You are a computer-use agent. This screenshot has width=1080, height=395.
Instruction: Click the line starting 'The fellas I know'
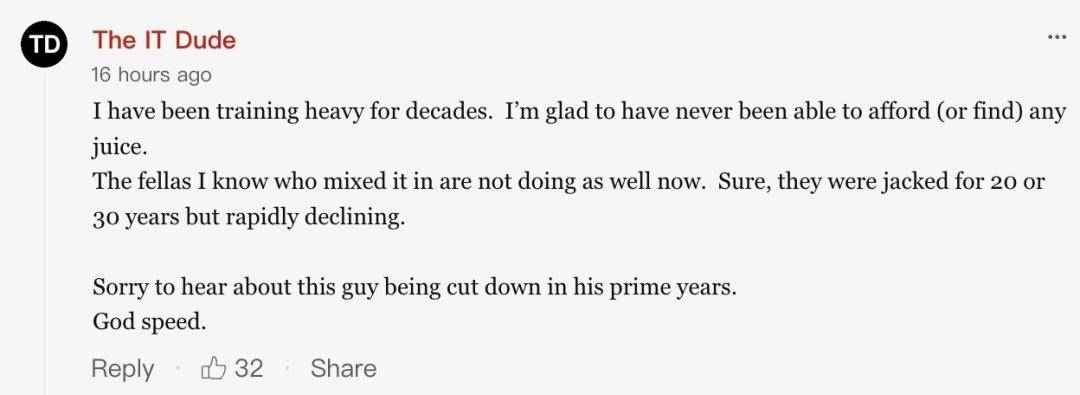click(x=568, y=183)
